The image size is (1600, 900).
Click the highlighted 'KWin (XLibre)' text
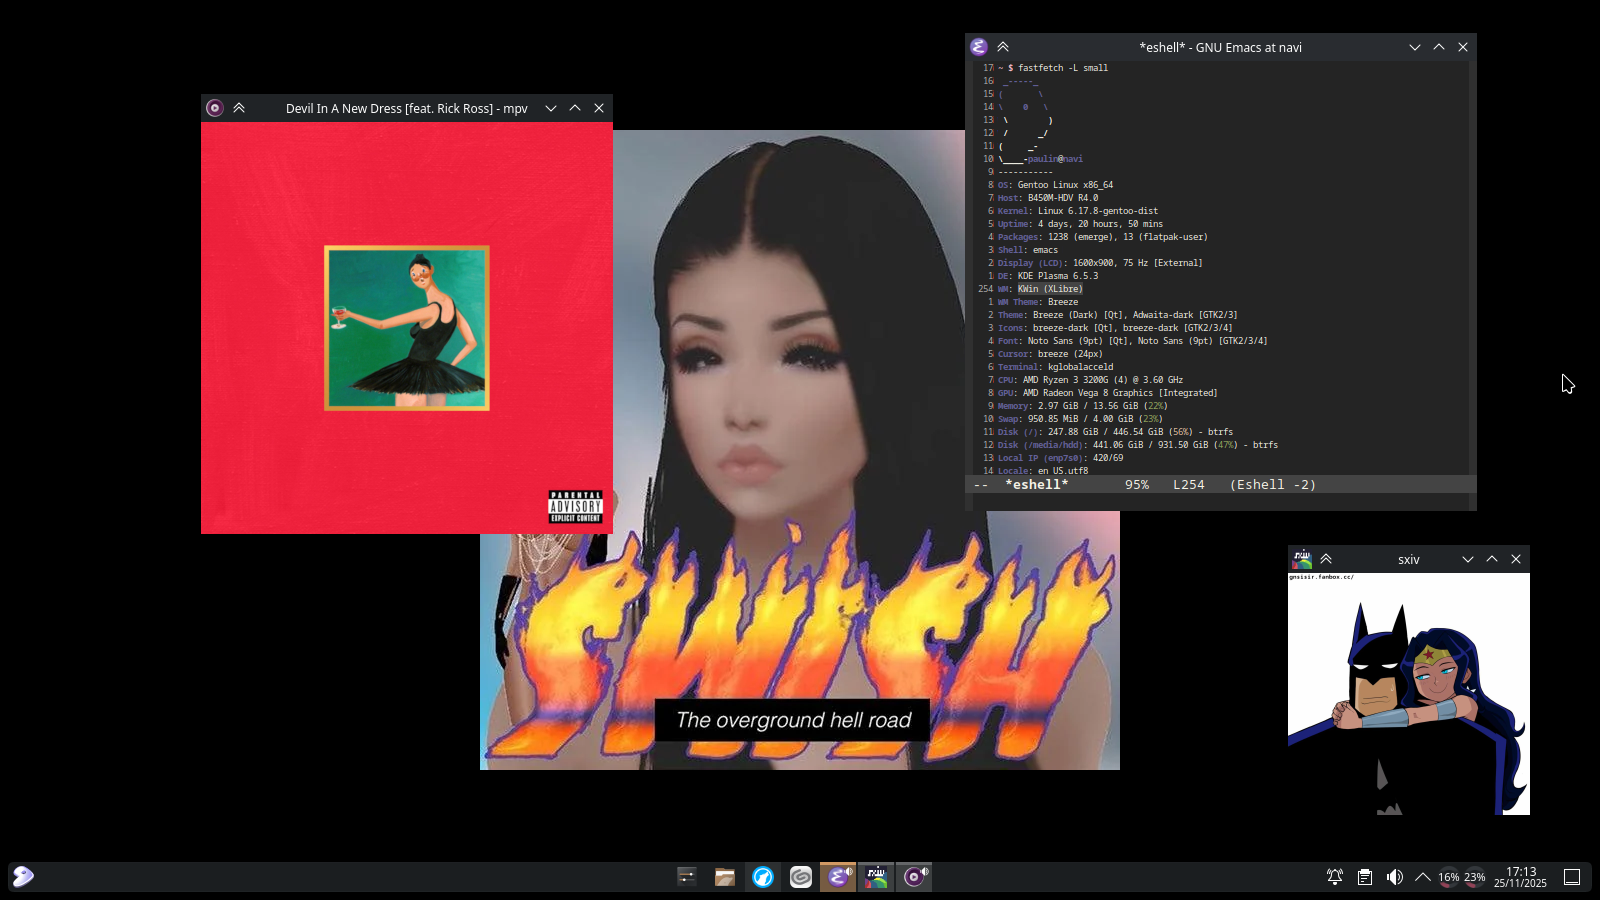1050,289
